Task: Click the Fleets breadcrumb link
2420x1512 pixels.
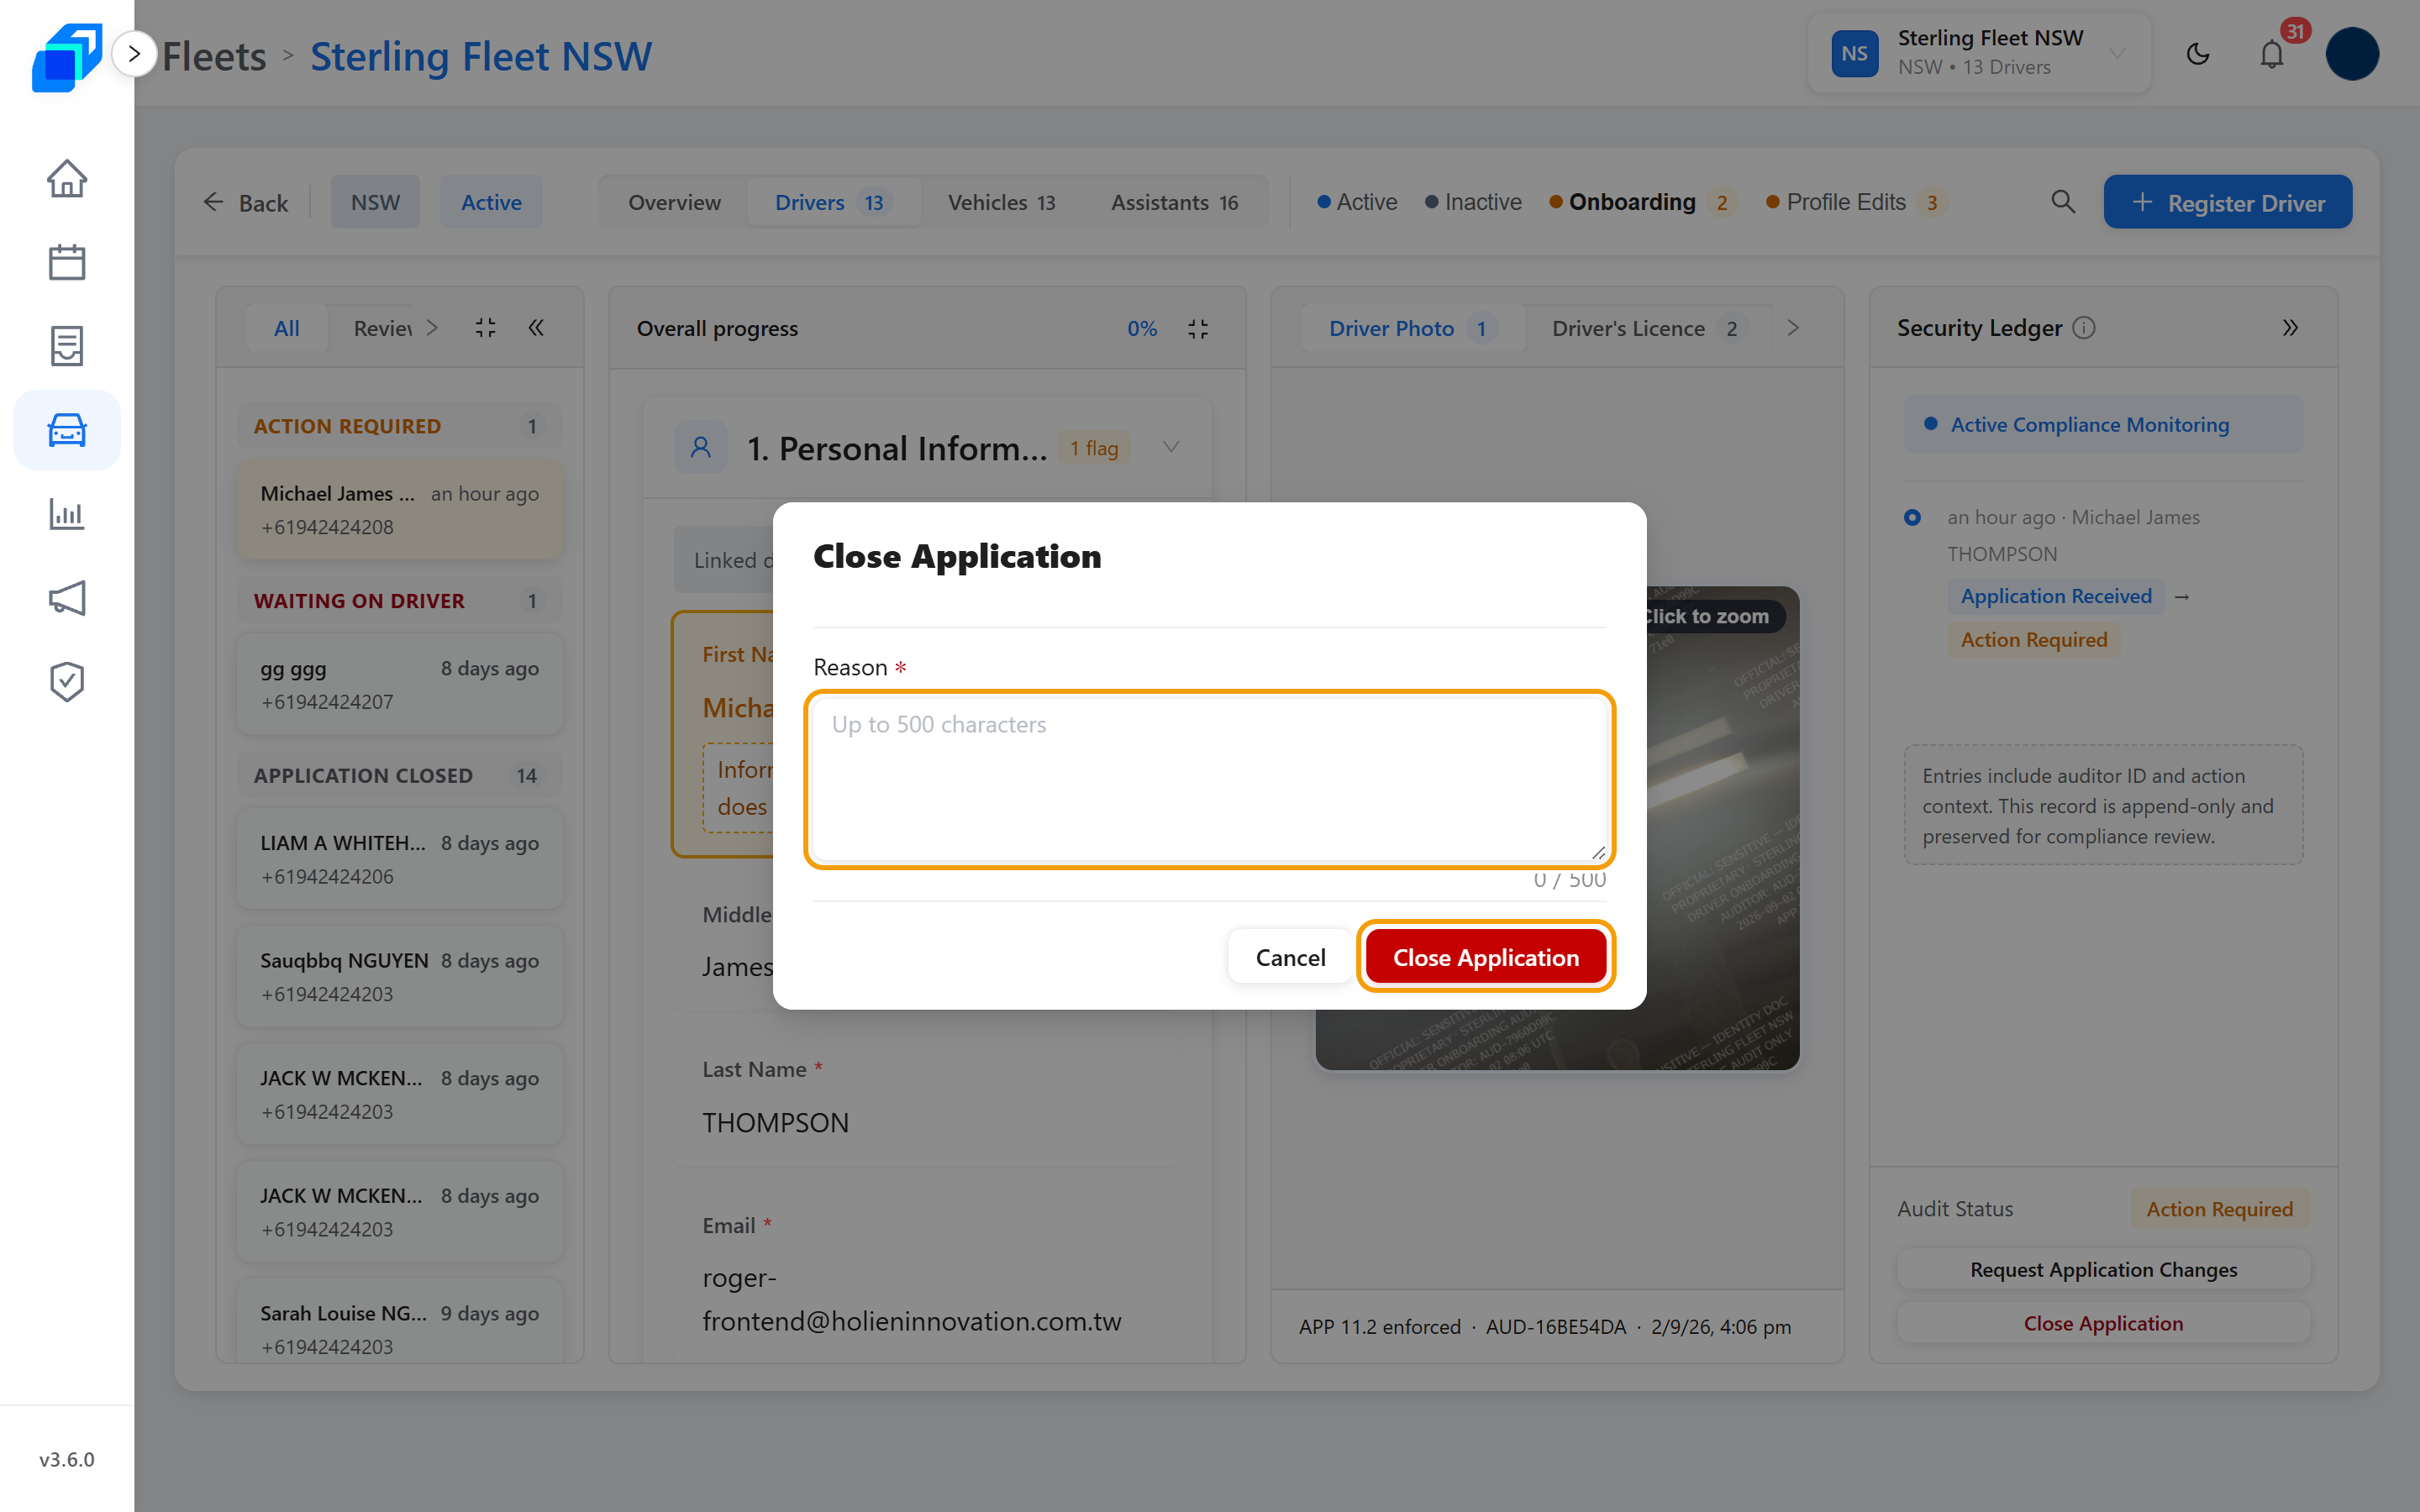Action: 214,56
